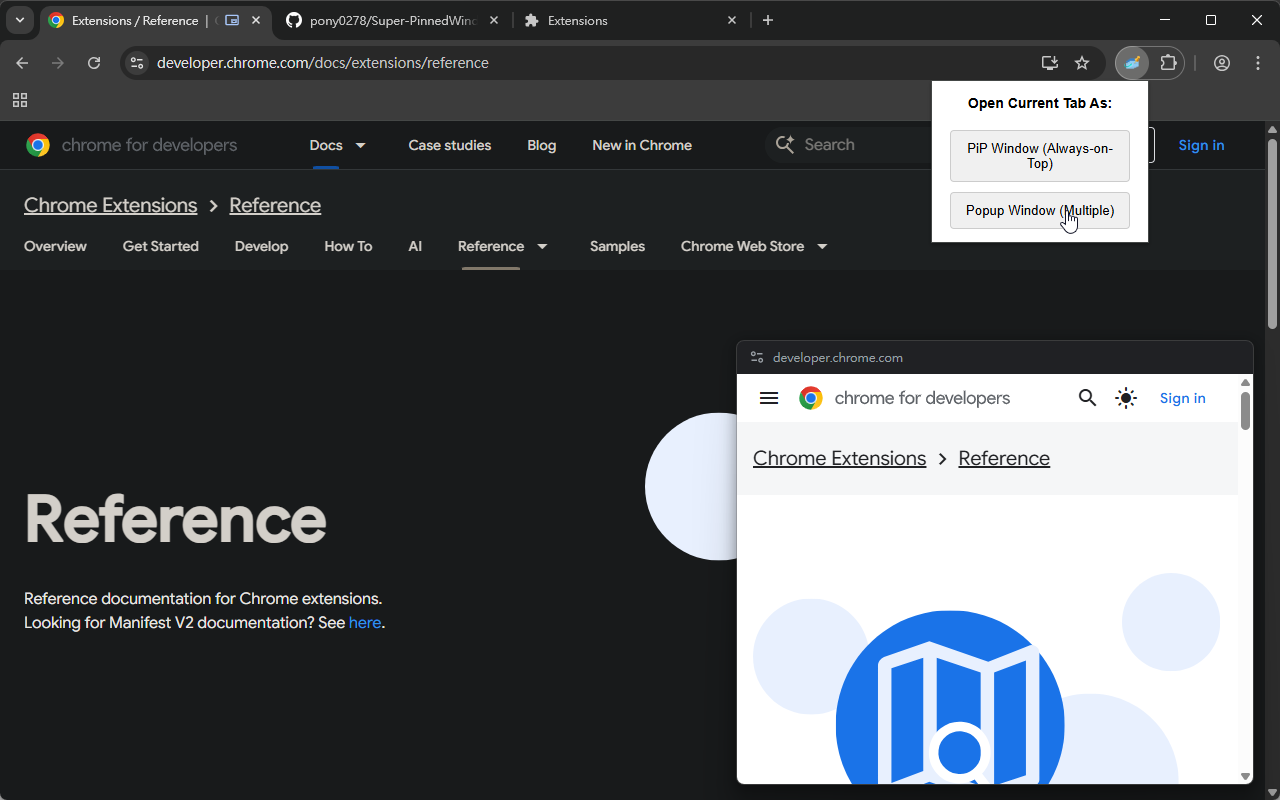Click Reference breadcrumb link on main page
1280x800 pixels.
[x=275, y=205]
